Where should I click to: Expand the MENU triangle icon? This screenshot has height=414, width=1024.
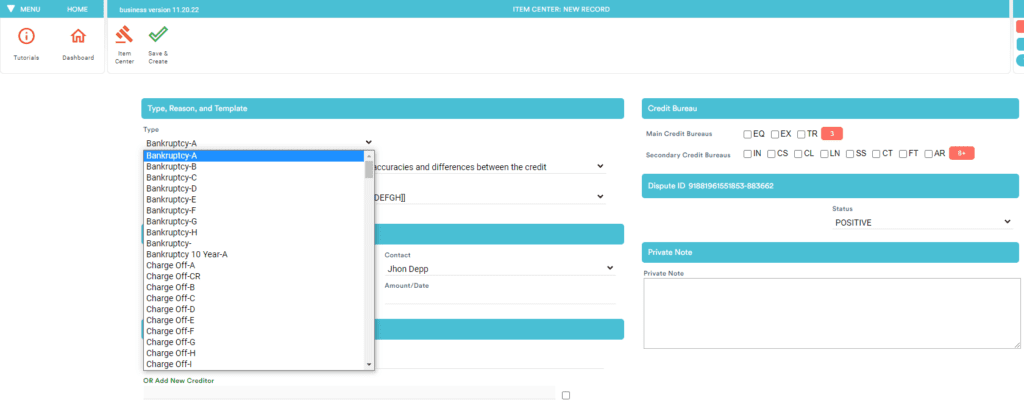click(11, 9)
